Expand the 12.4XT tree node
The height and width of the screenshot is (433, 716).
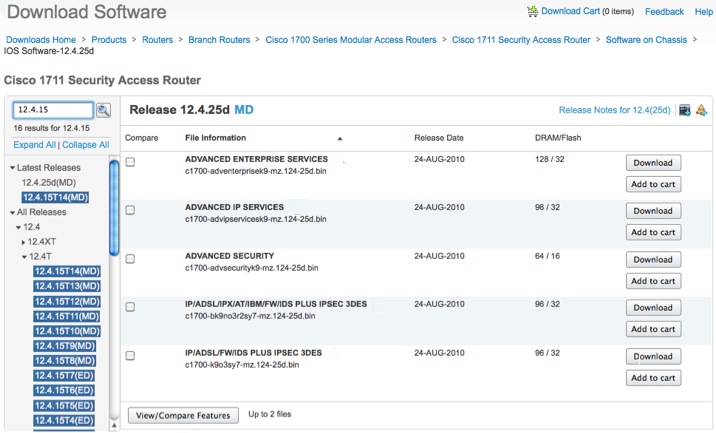24,242
